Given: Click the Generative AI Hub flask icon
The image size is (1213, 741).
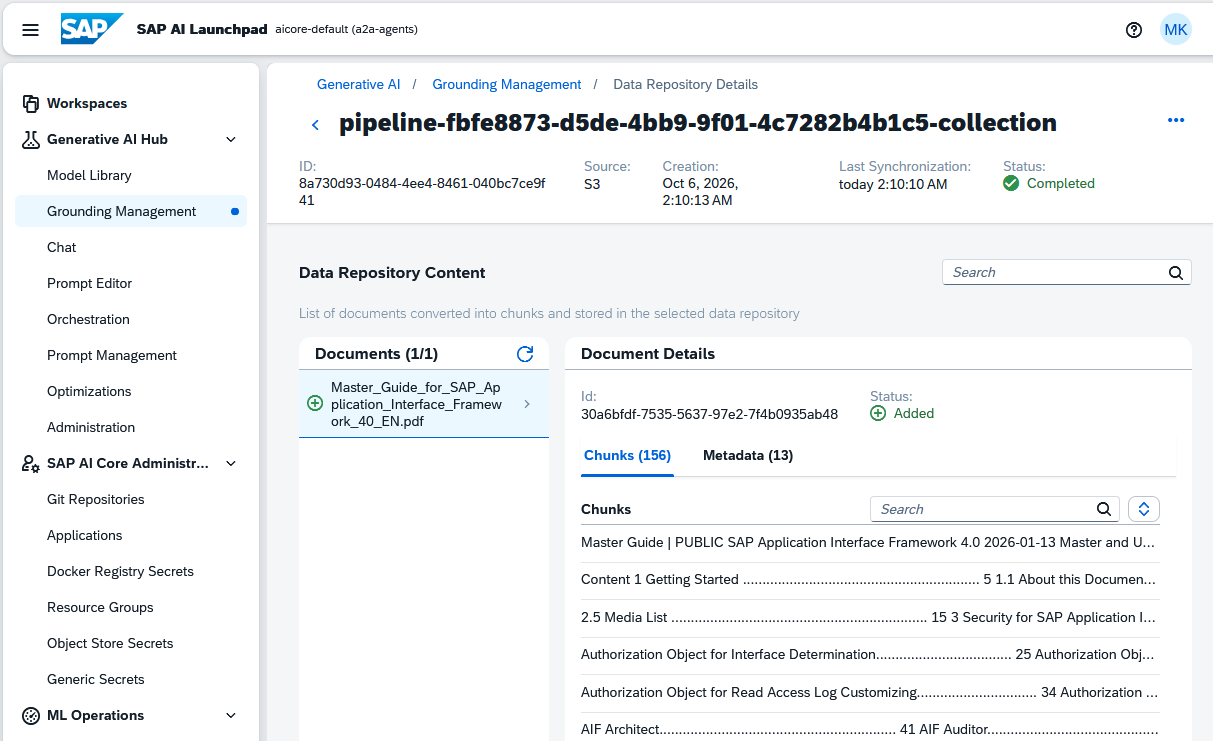Looking at the screenshot, I should [30, 139].
